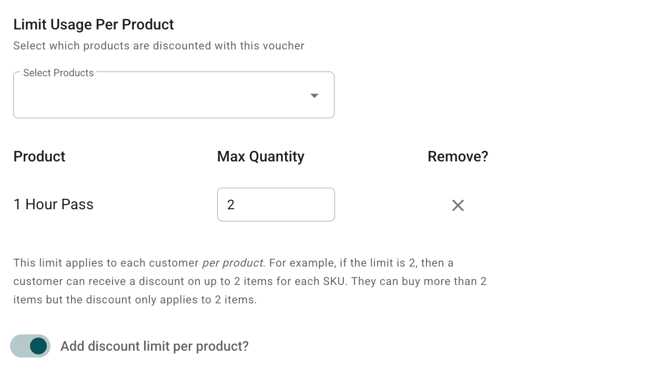Click the dark knob of the discount limit switch
670x367 pixels.
pyautogui.click(x=38, y=346)
